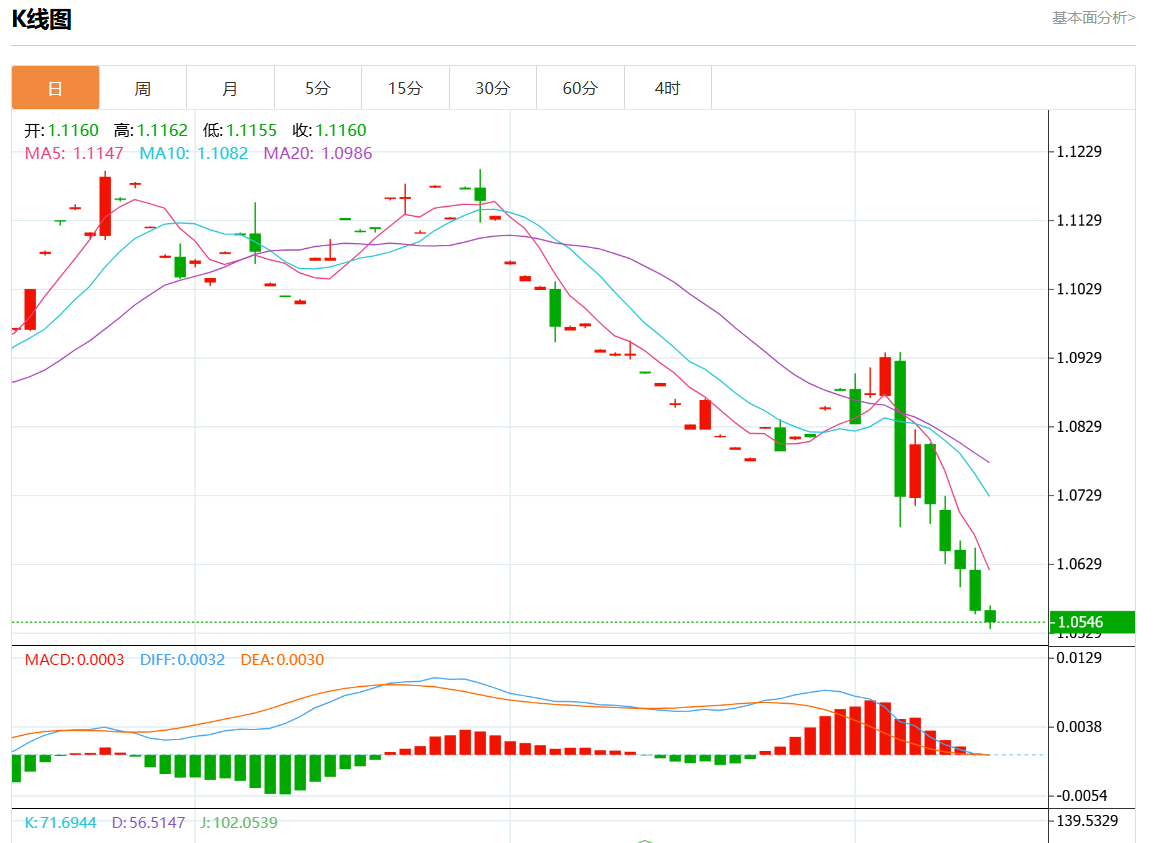
Task: Click the MA10 legend label
Action: pyautogui.click(x=193, y=154)
